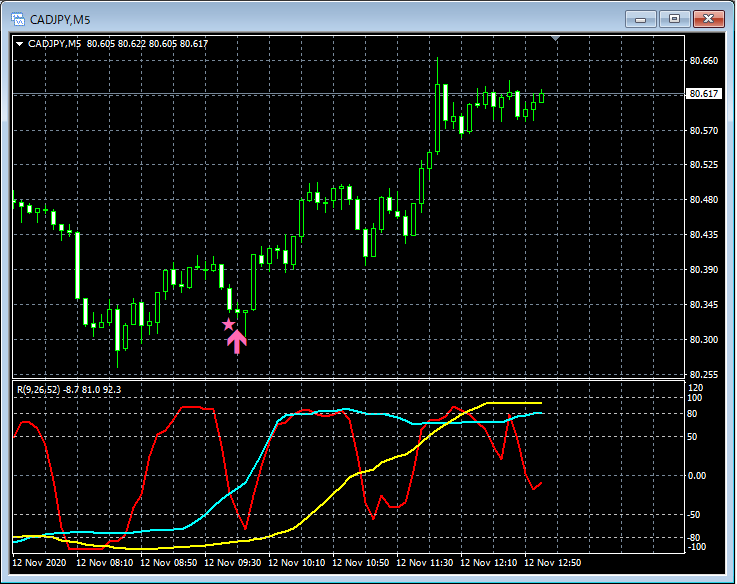Click the 12 Nov 12:10 time label
The height and width of the screenshot is (584, 737).
[489, 562]
